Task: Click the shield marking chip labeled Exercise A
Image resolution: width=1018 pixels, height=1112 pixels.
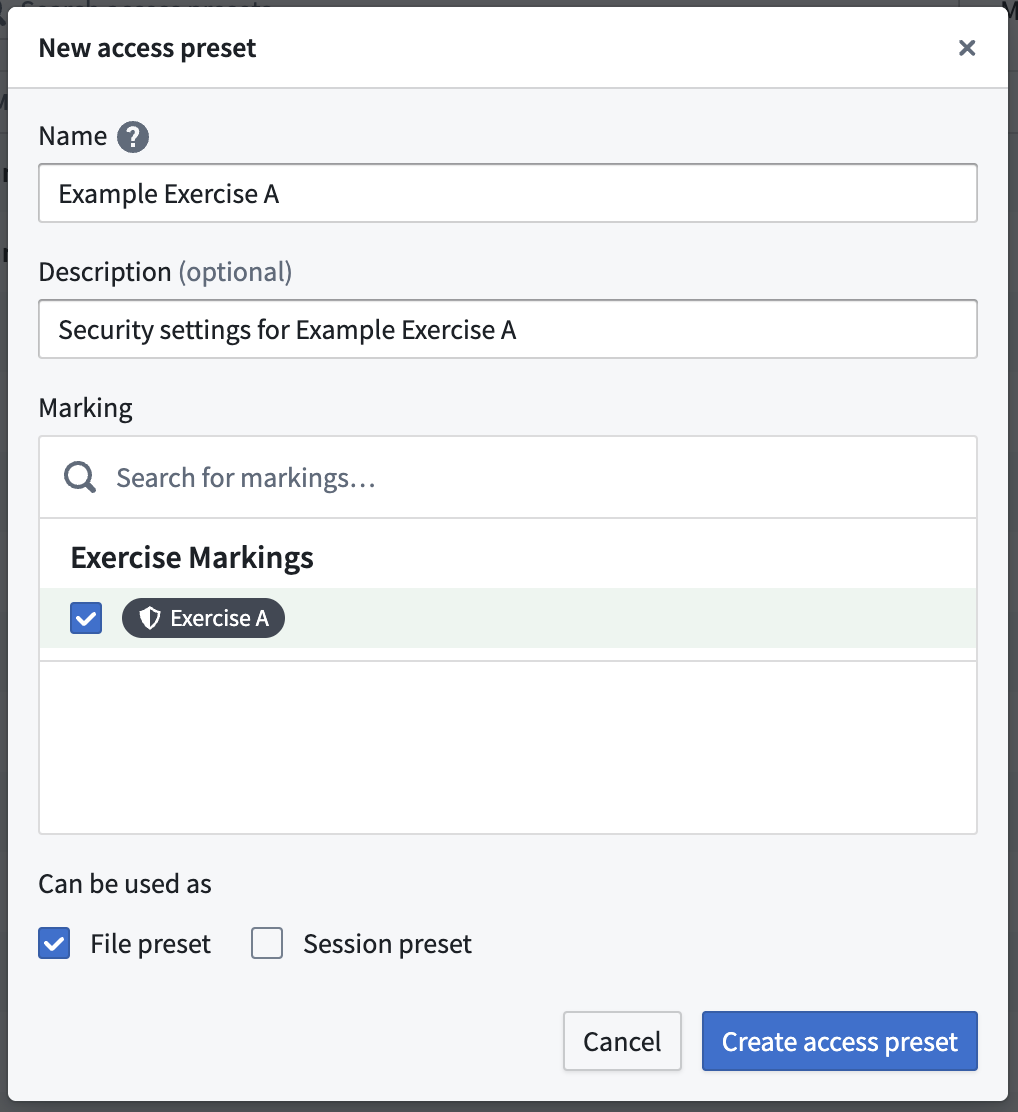Action: [203, 618]
